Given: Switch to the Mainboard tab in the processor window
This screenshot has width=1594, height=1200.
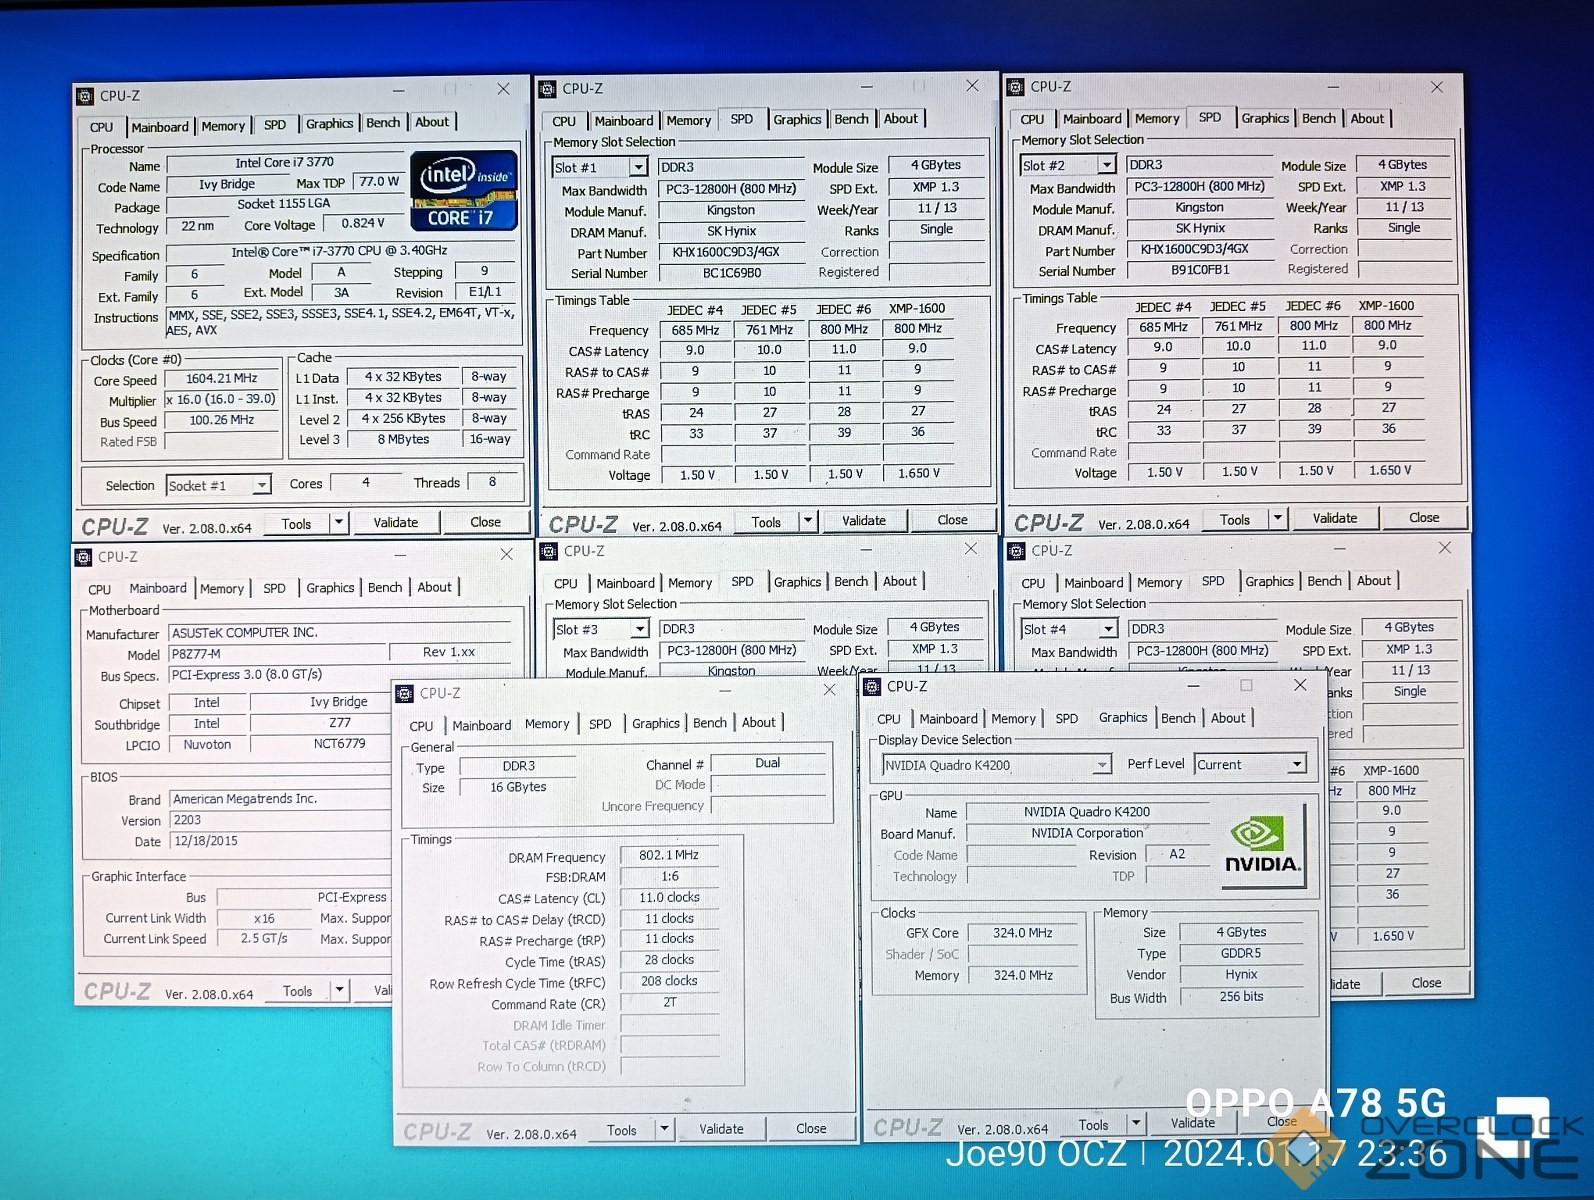Looking at the screenshot, I should click(160, 127).
